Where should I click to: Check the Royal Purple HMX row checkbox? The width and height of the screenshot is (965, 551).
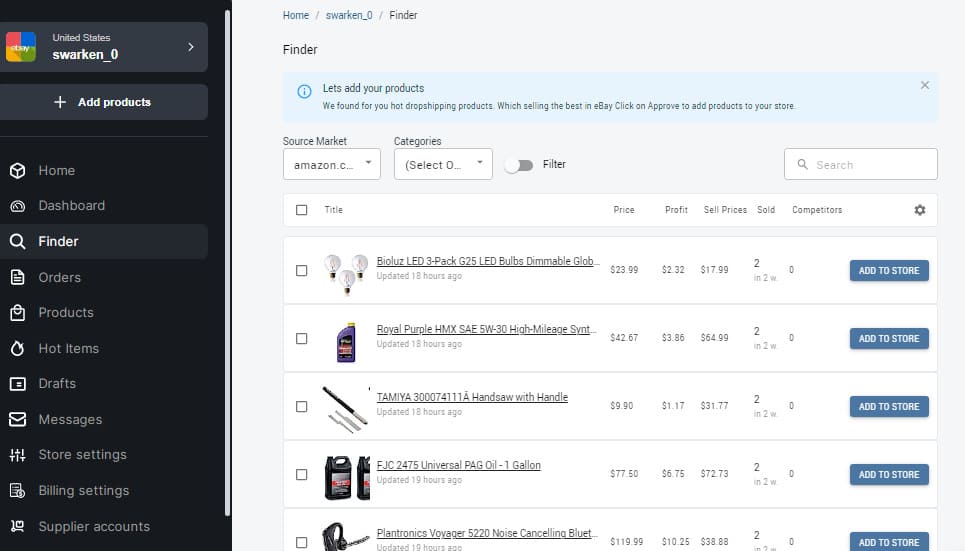(x=302, y=339)
